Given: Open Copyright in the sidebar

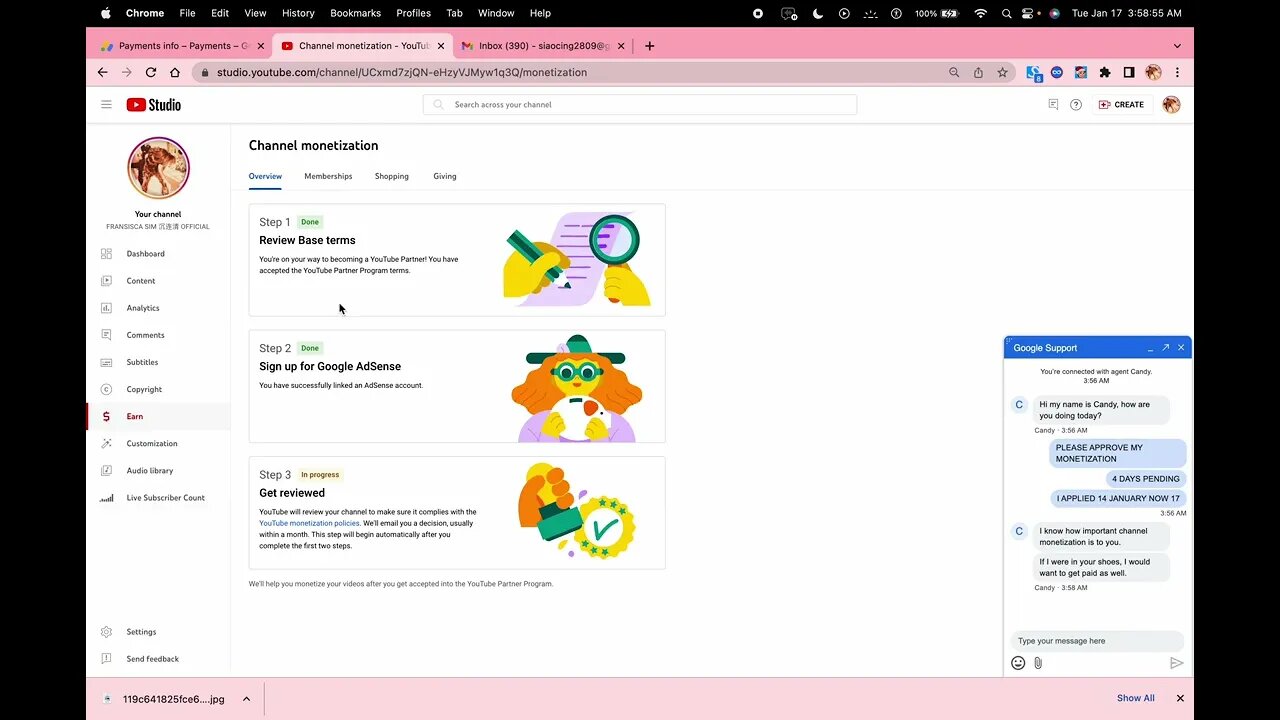Looking at the screenshot, I should (x=144, y=389).
